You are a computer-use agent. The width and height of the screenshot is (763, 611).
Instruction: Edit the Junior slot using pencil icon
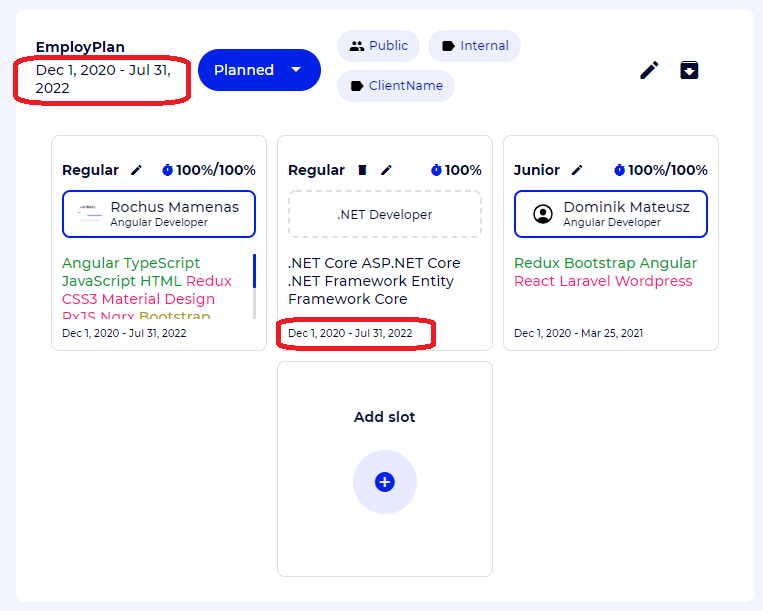pos(577,170)
